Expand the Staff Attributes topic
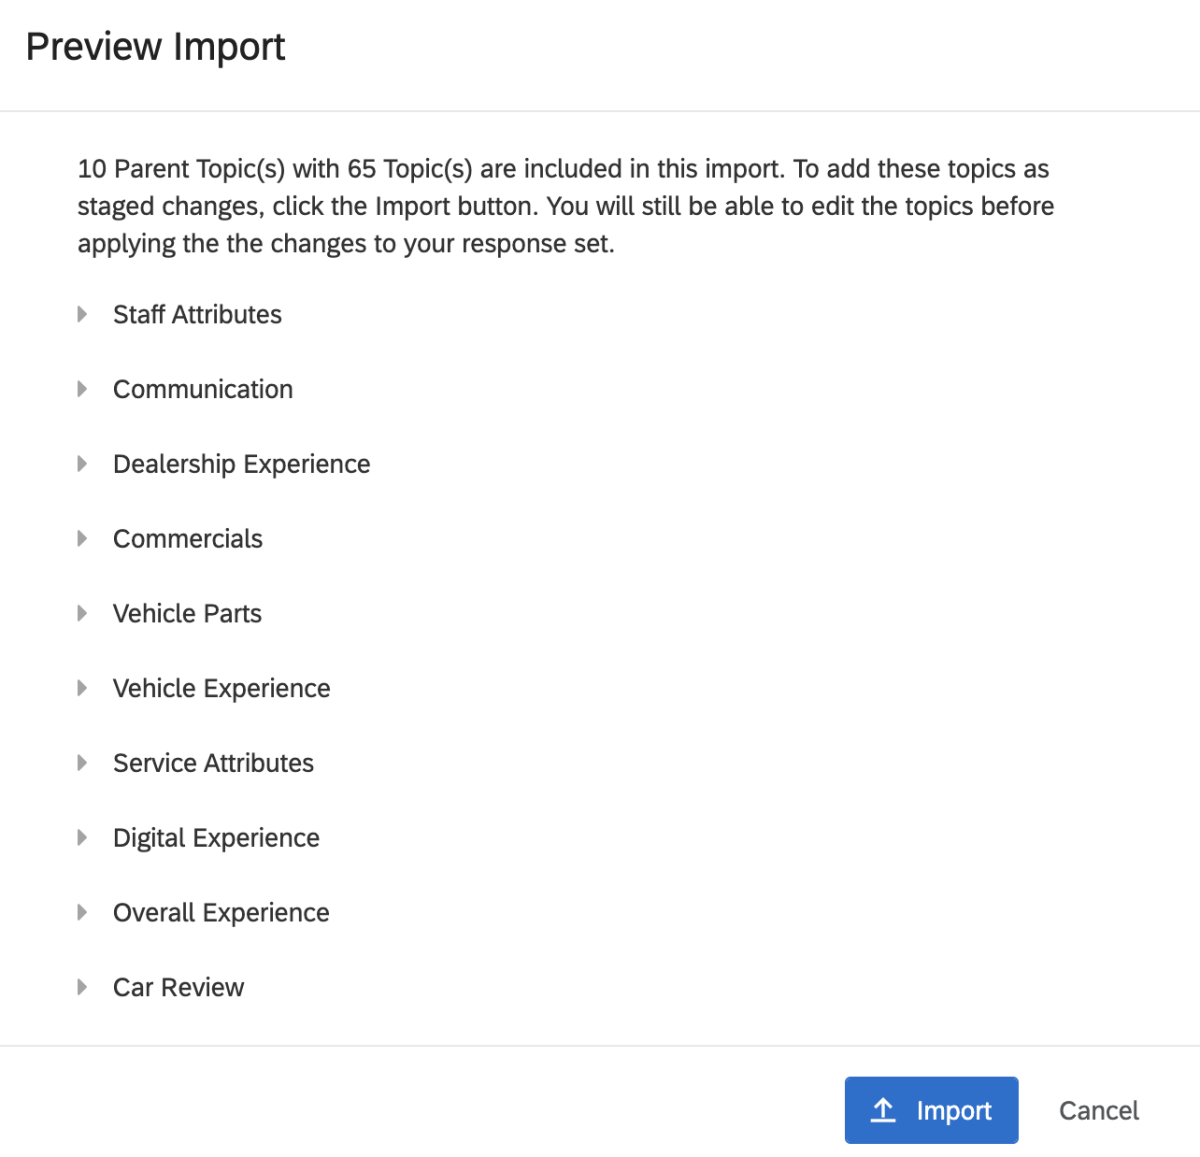Screen dimensions: 1200x1157 83,313
